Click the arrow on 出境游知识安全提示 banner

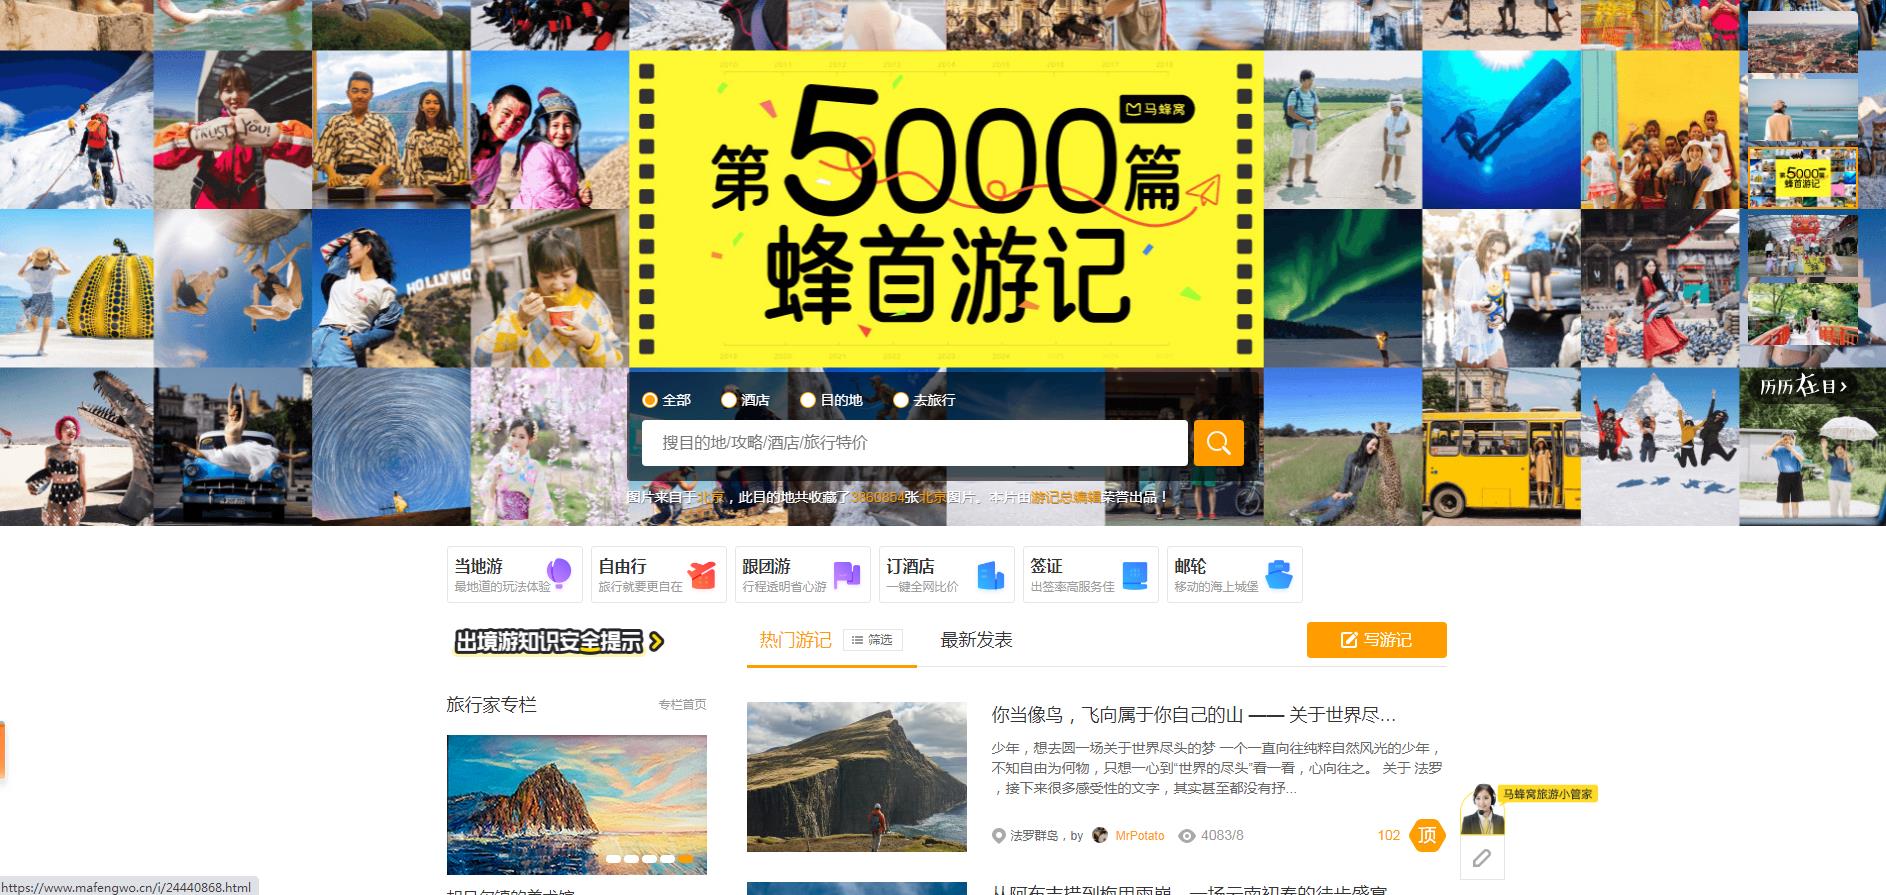point(656,641)
